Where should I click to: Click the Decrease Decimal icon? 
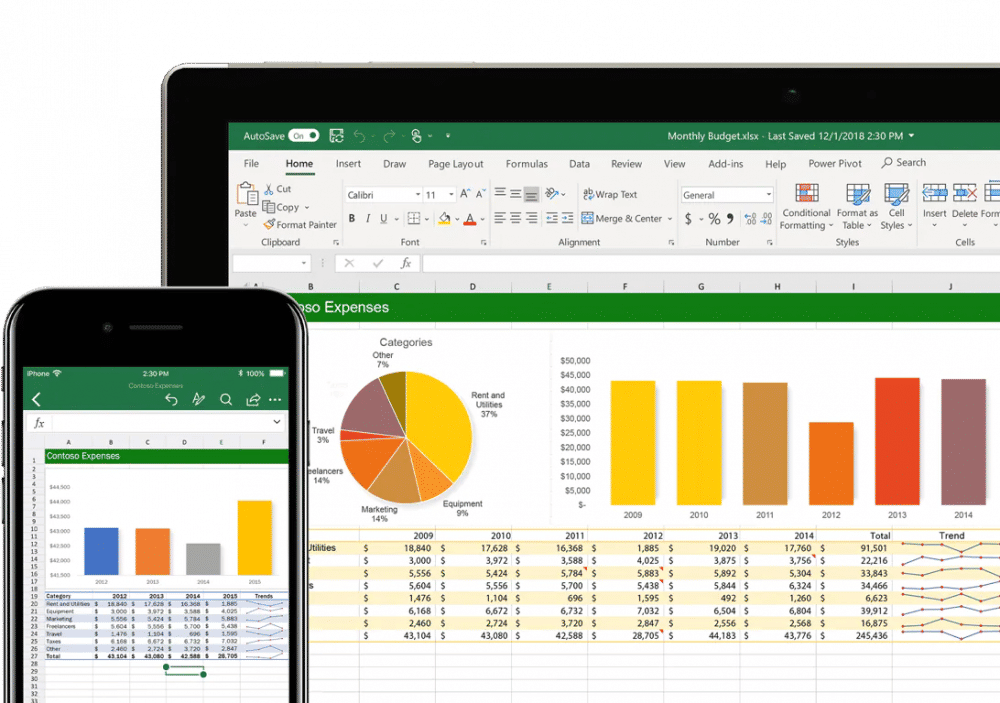pos(767,219)
